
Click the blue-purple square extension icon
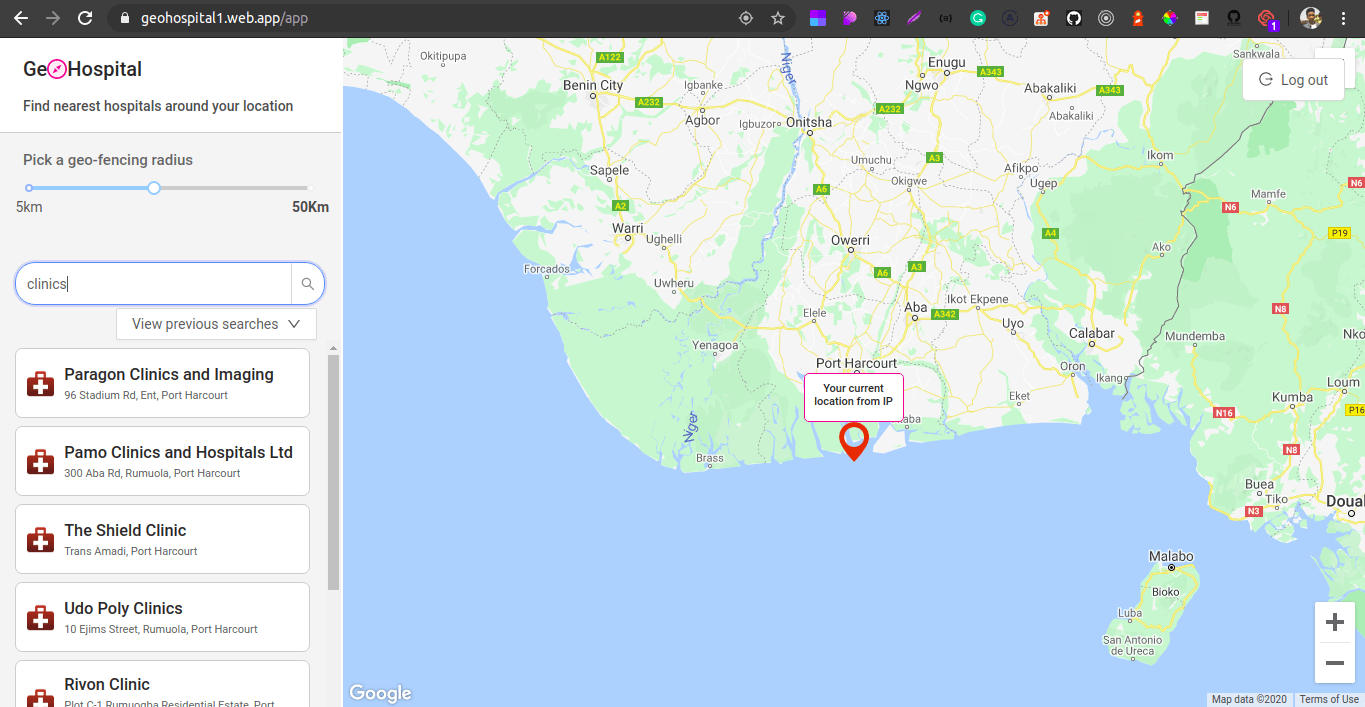click(818, 18)
